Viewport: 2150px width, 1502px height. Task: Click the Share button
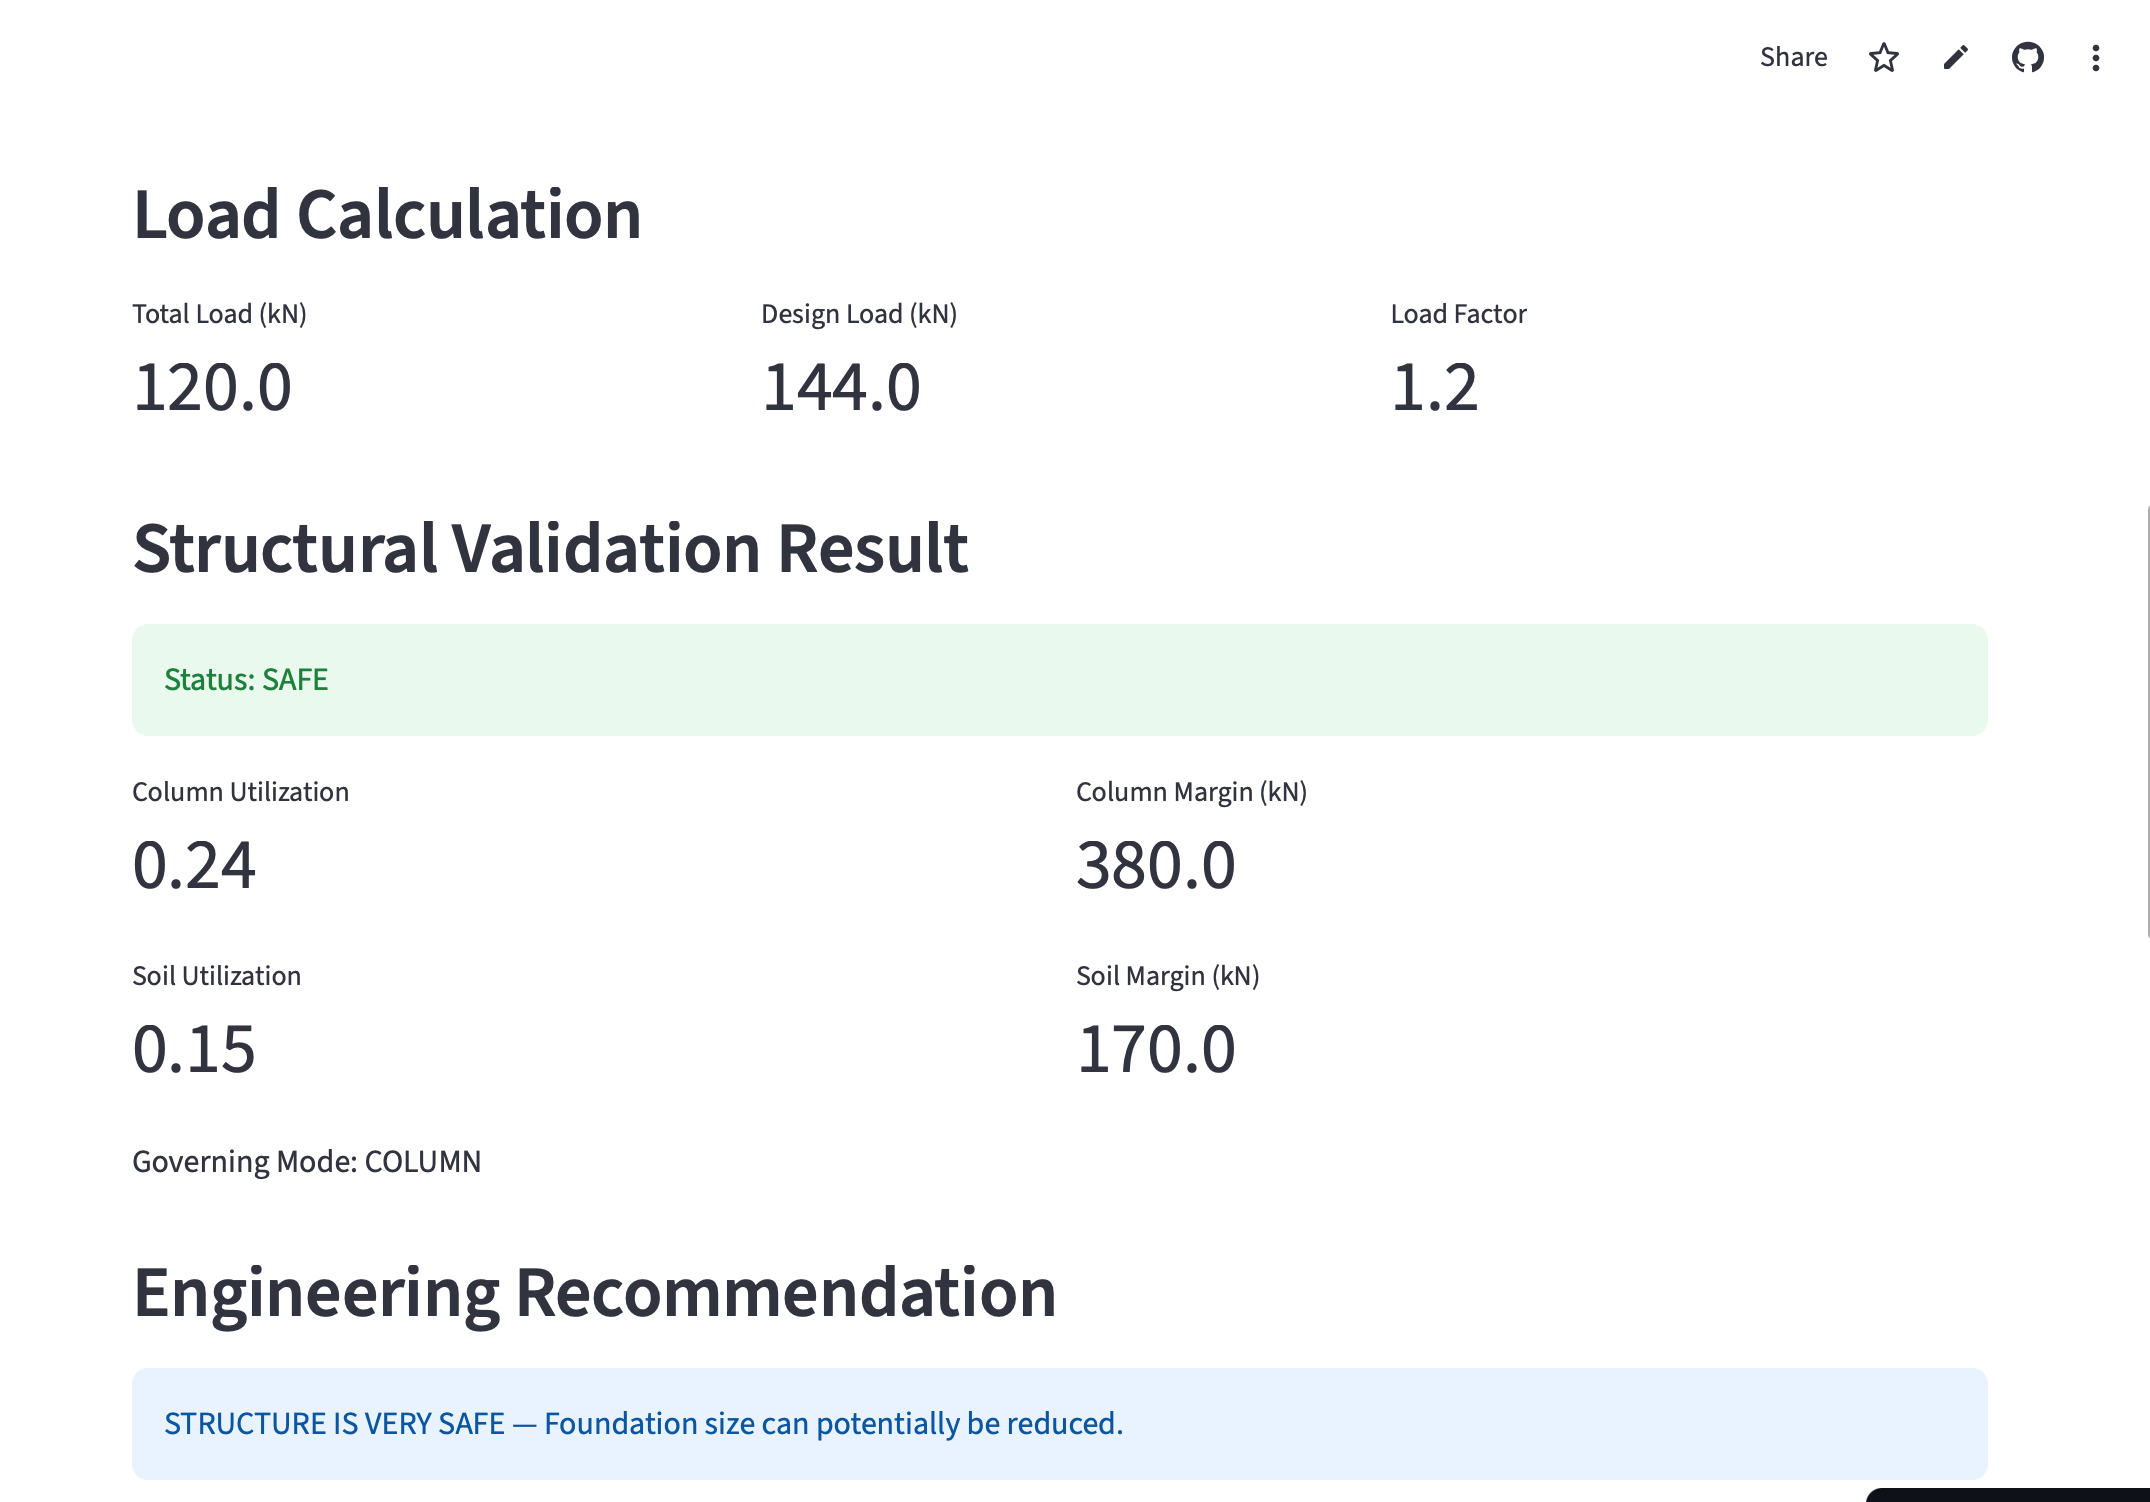click(1793, 57)
